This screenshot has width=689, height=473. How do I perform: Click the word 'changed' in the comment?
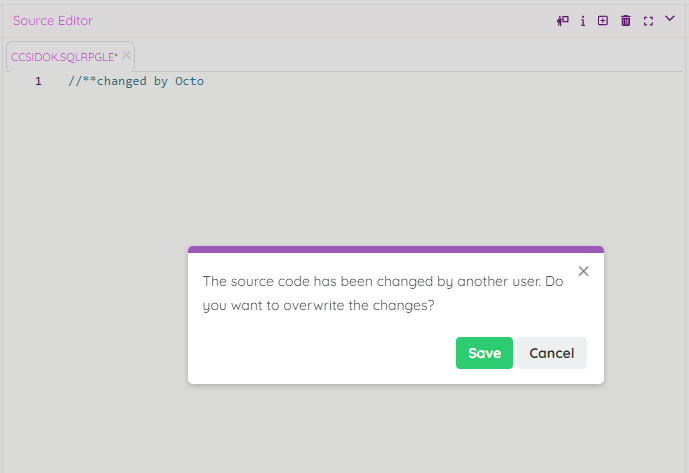click(x=121, y=81)
